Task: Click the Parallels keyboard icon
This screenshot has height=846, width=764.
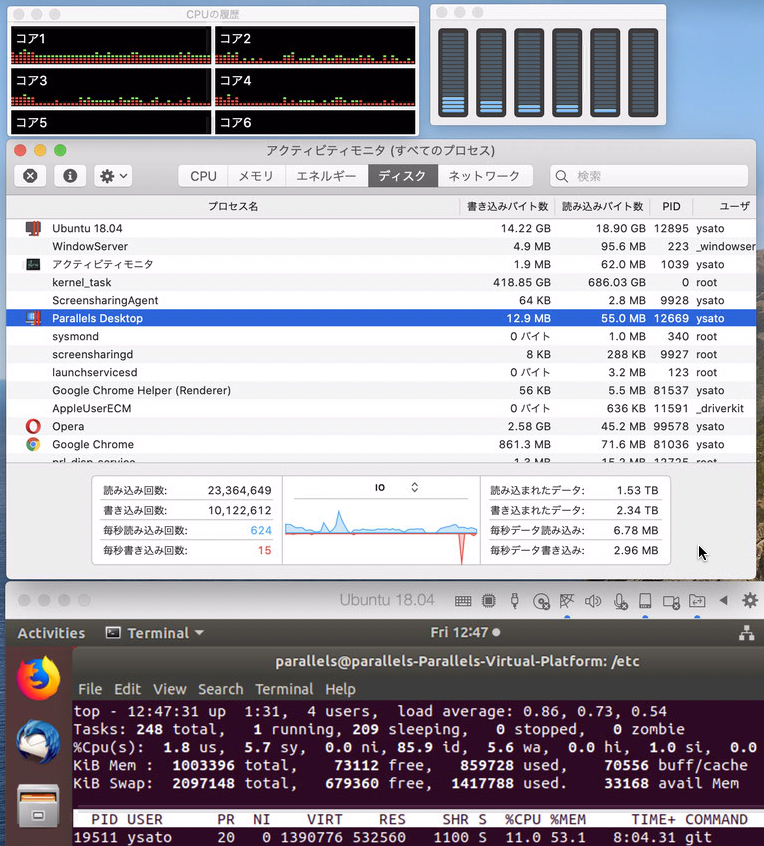Action: click(x=463, y=601)
